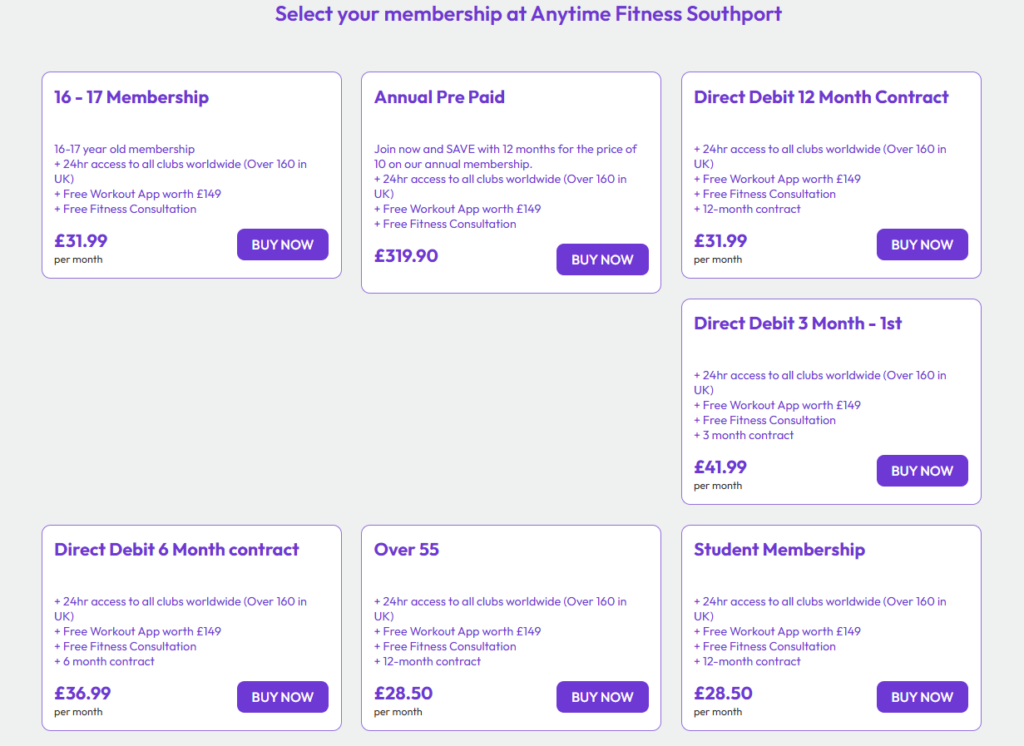Select the Direct Debit 3 Month - 1st heading

tap(797, 323)
